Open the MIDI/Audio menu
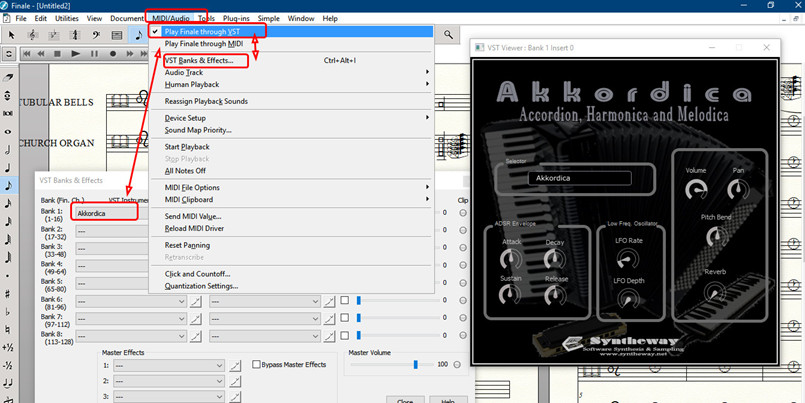Screen dimensions: 805x403 170,18
